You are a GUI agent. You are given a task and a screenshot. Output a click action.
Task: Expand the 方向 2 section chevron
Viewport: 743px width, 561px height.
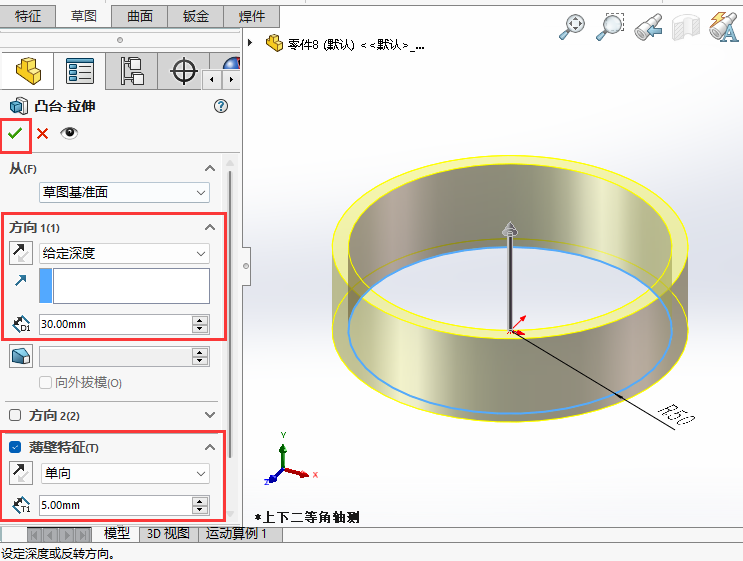click(x=210, y=415)
